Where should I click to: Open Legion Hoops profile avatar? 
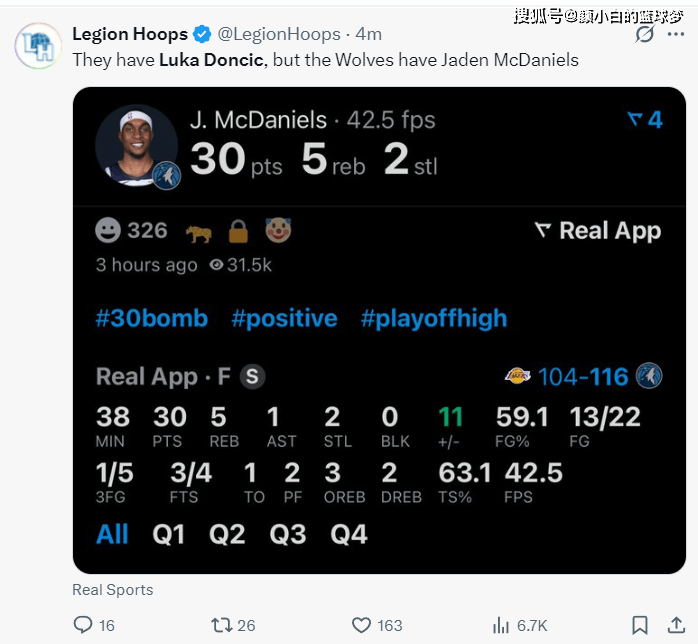pos(38,45)
